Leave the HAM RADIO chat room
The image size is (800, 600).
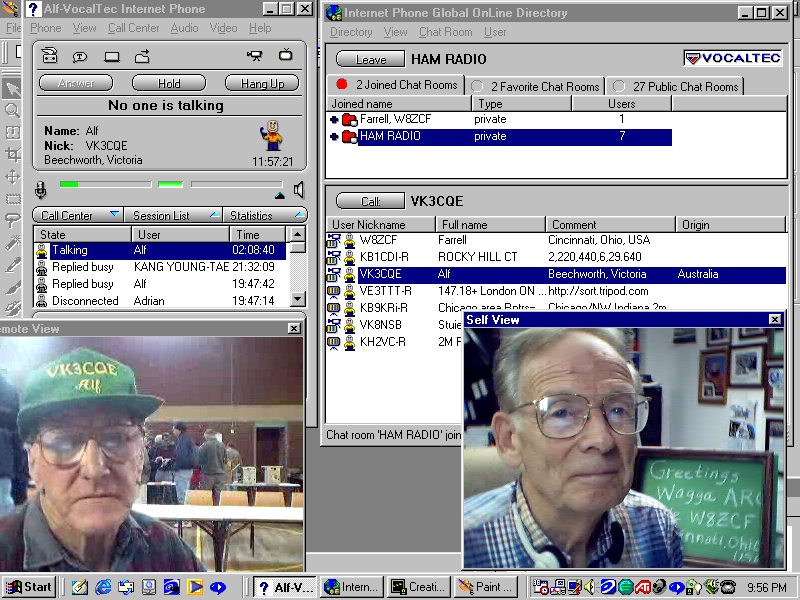pos(370,59)
